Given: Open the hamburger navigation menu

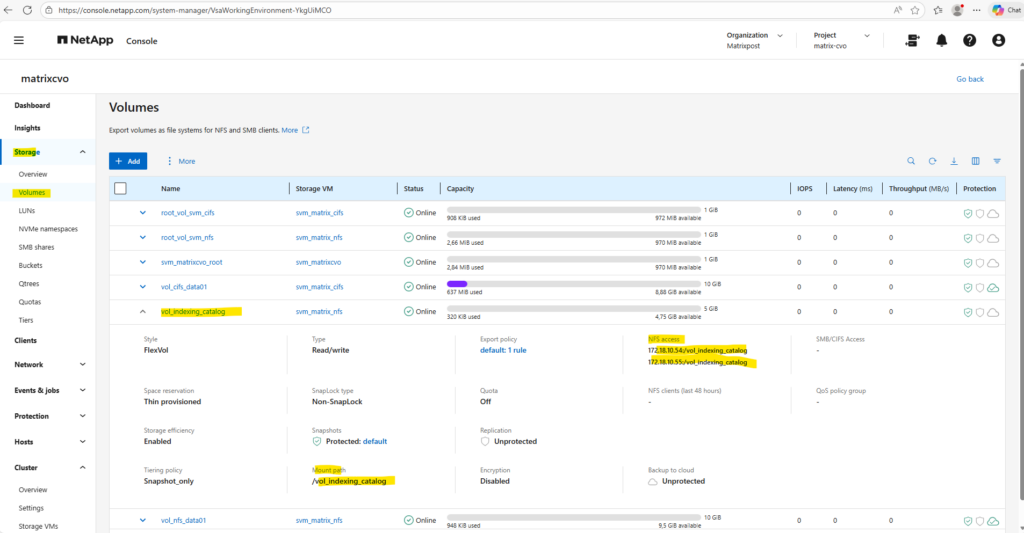Looking at the screenshot, I should (19, 41).
